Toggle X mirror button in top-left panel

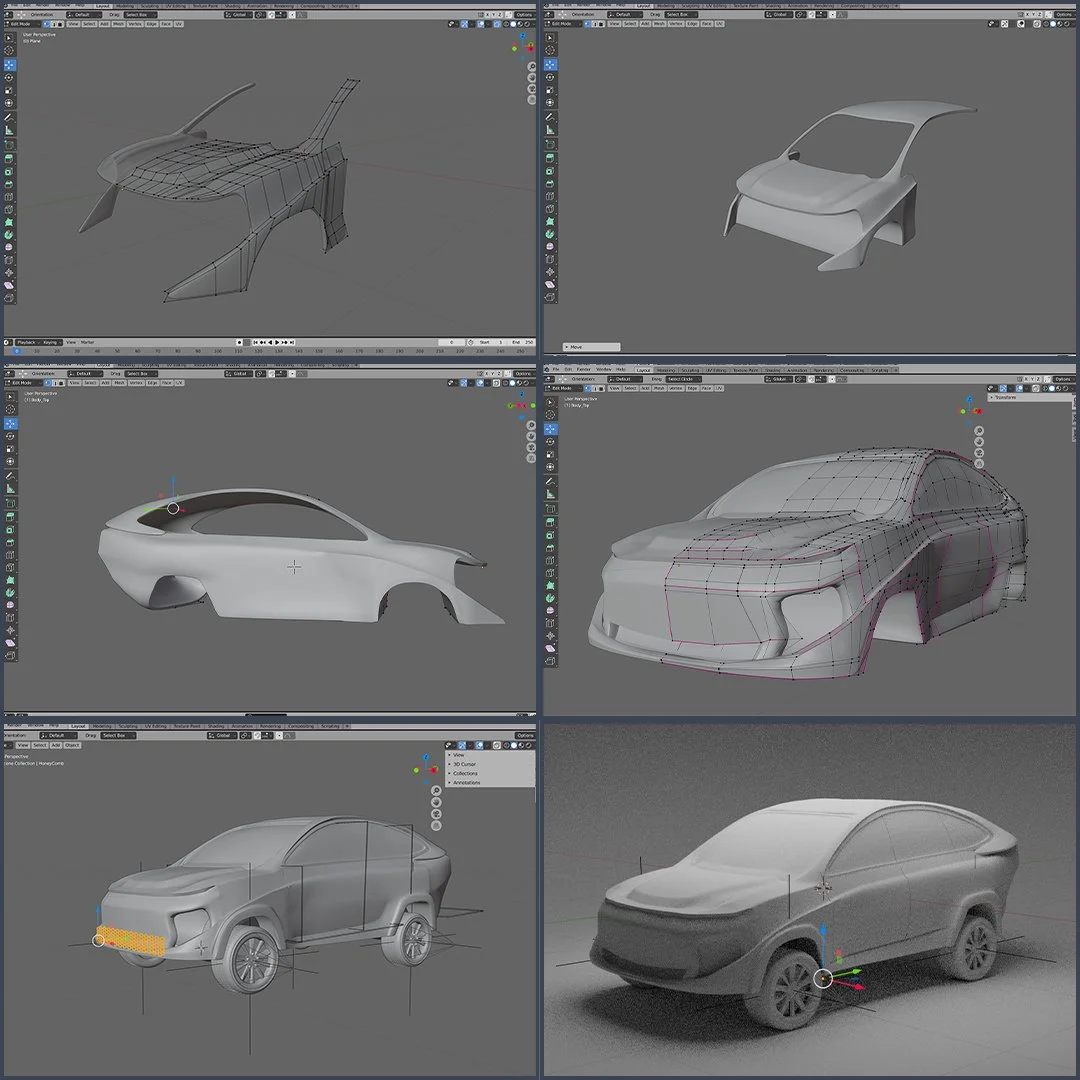(488, 14)
